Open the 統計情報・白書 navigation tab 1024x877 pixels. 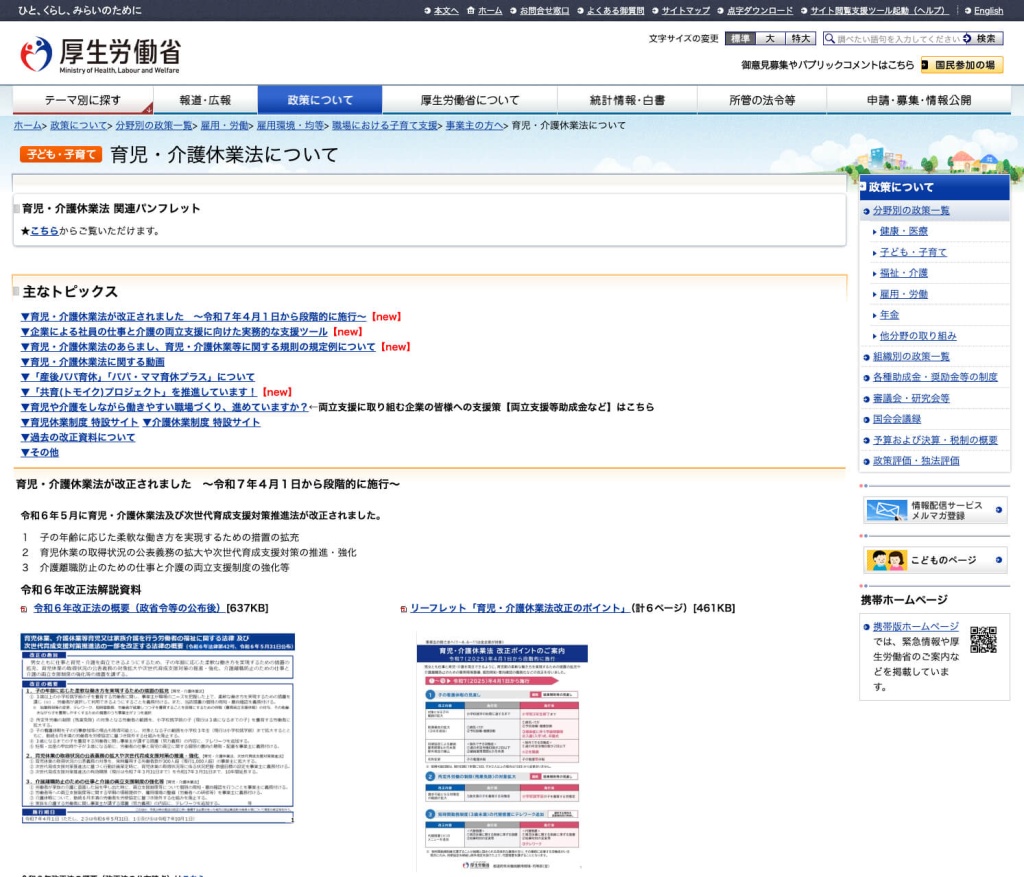627,100
